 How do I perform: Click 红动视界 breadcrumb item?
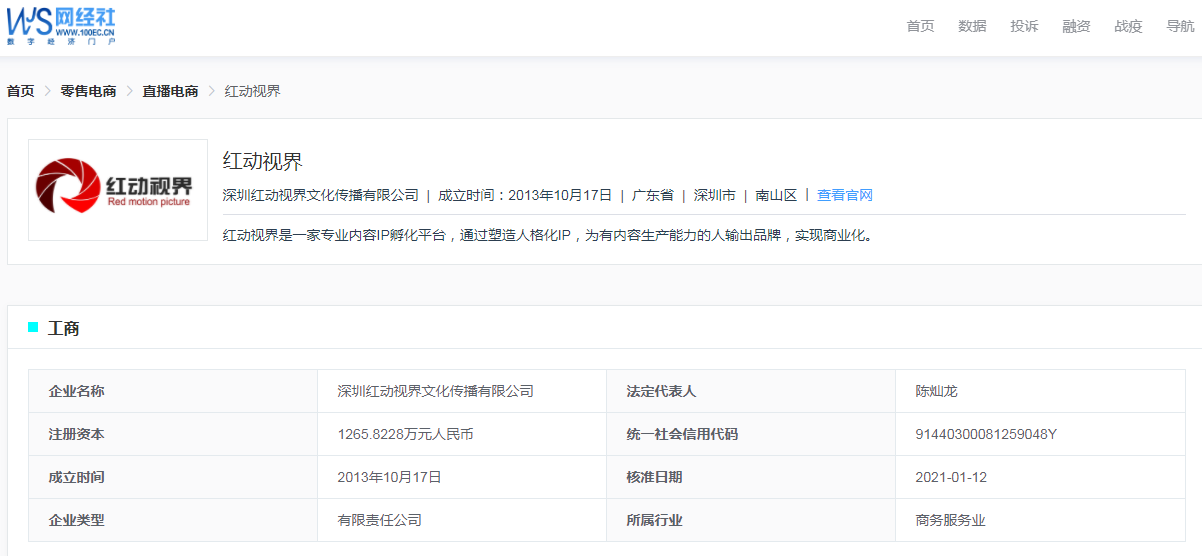(252, 91)
